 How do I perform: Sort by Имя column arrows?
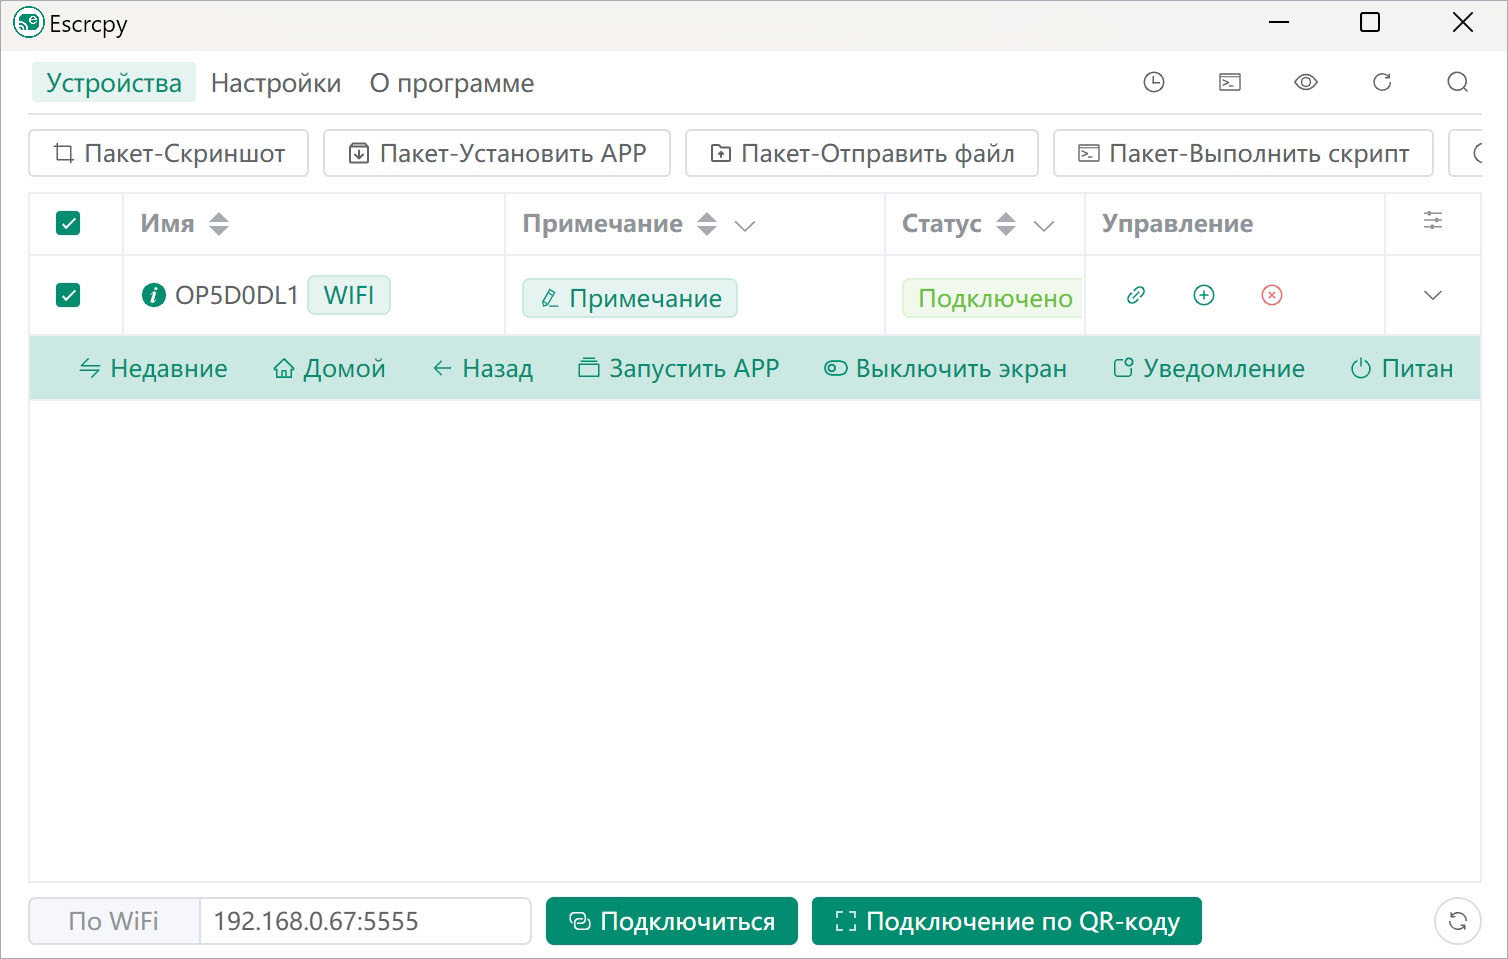[x=219, y=224]
